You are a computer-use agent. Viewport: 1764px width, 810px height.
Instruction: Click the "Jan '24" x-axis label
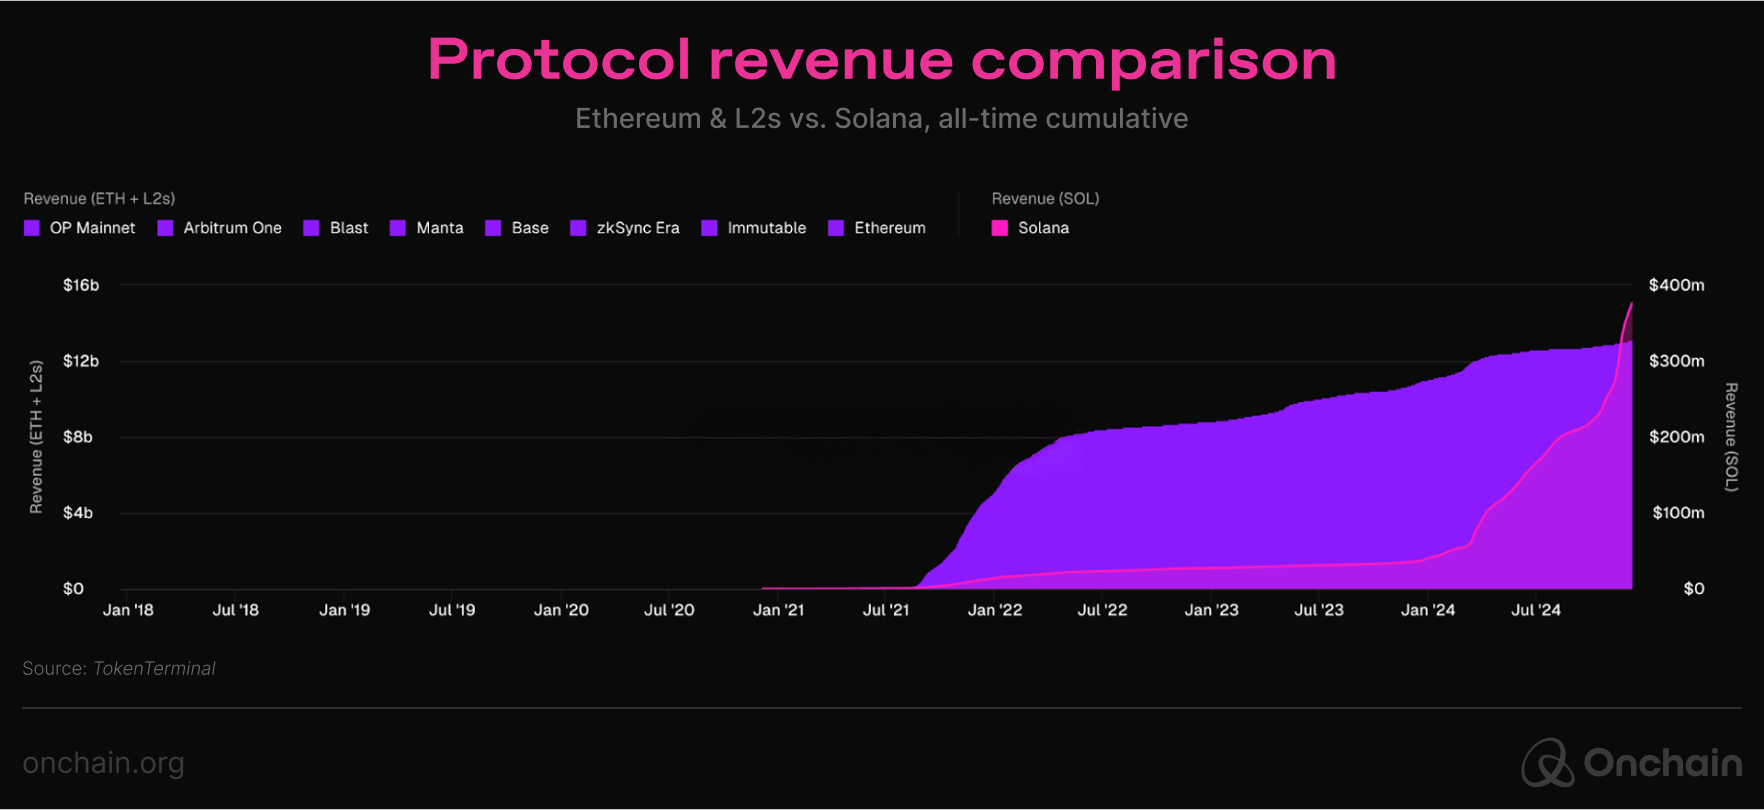coord(1428,610)
